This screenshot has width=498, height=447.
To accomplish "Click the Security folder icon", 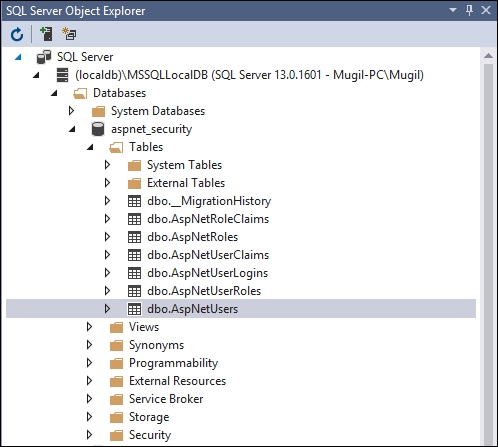I will pos(116,435).
